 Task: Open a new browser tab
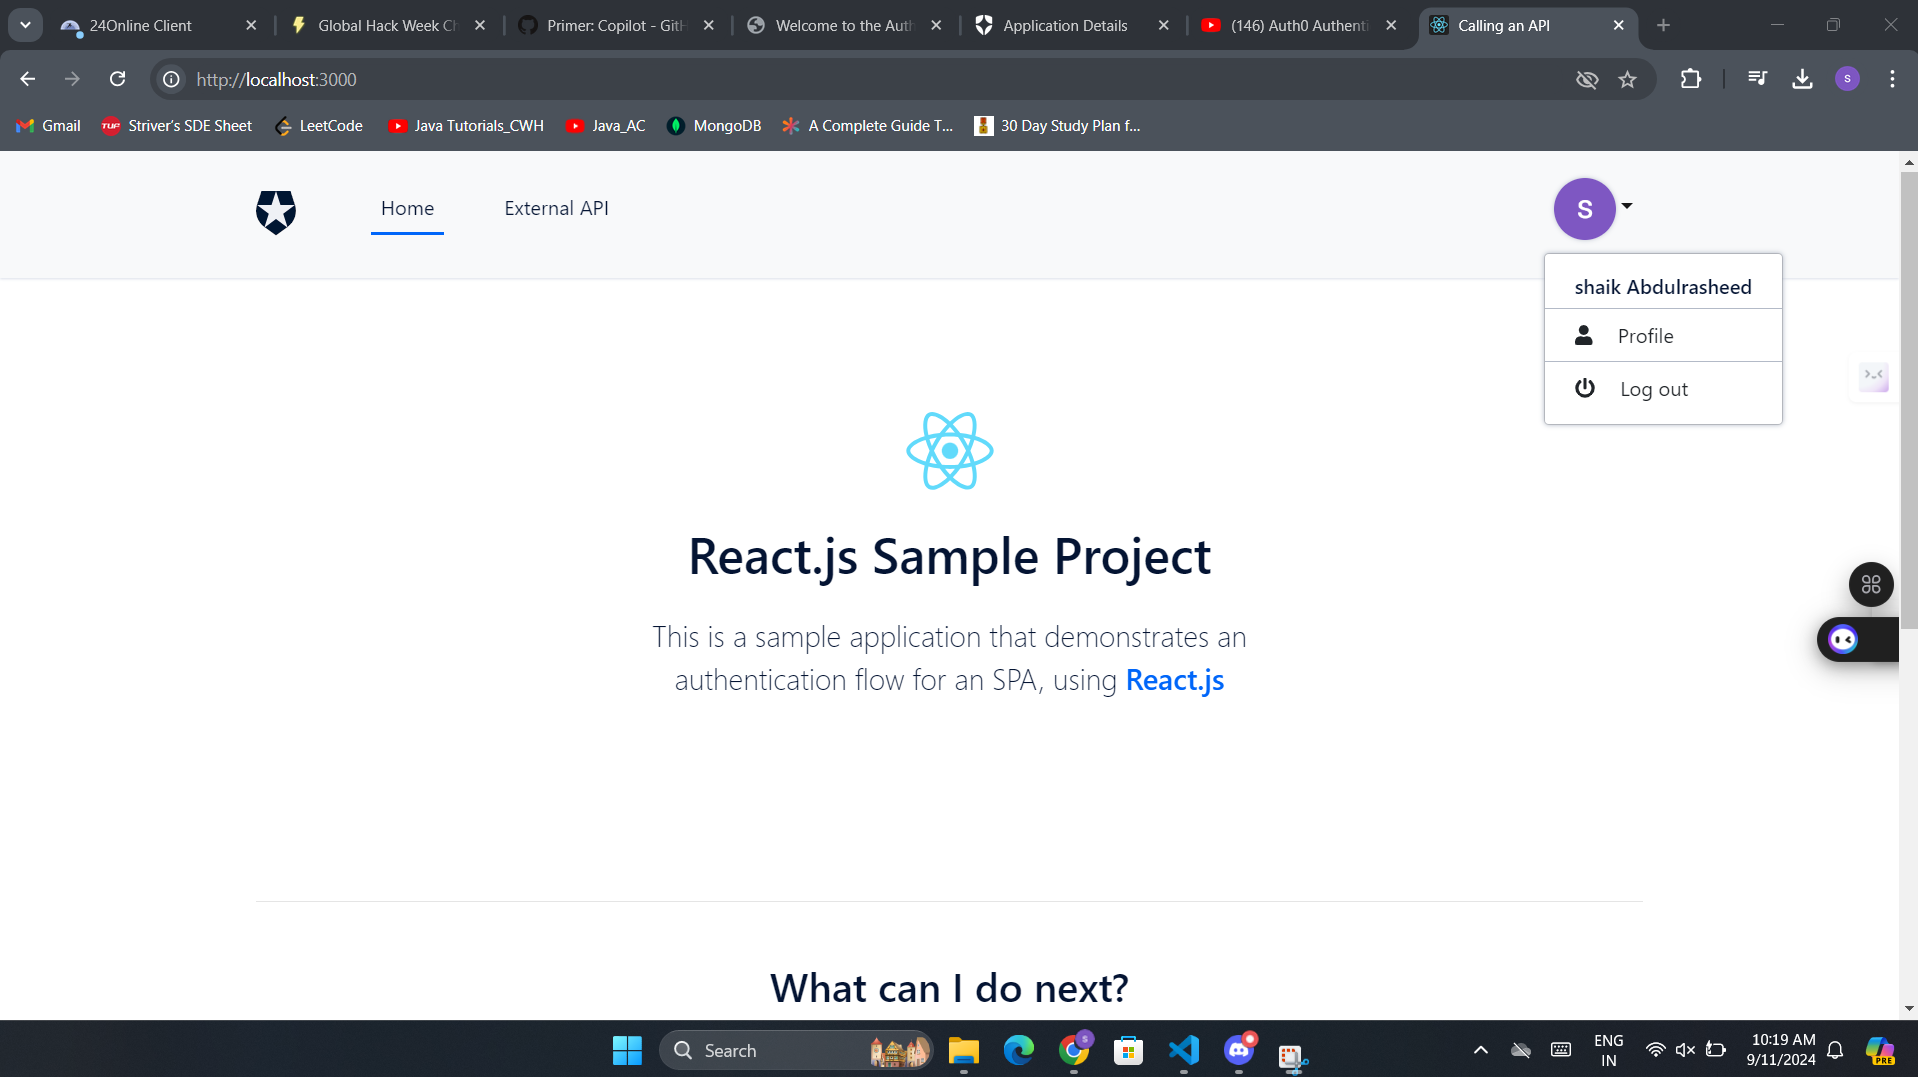coord(1663,25)
